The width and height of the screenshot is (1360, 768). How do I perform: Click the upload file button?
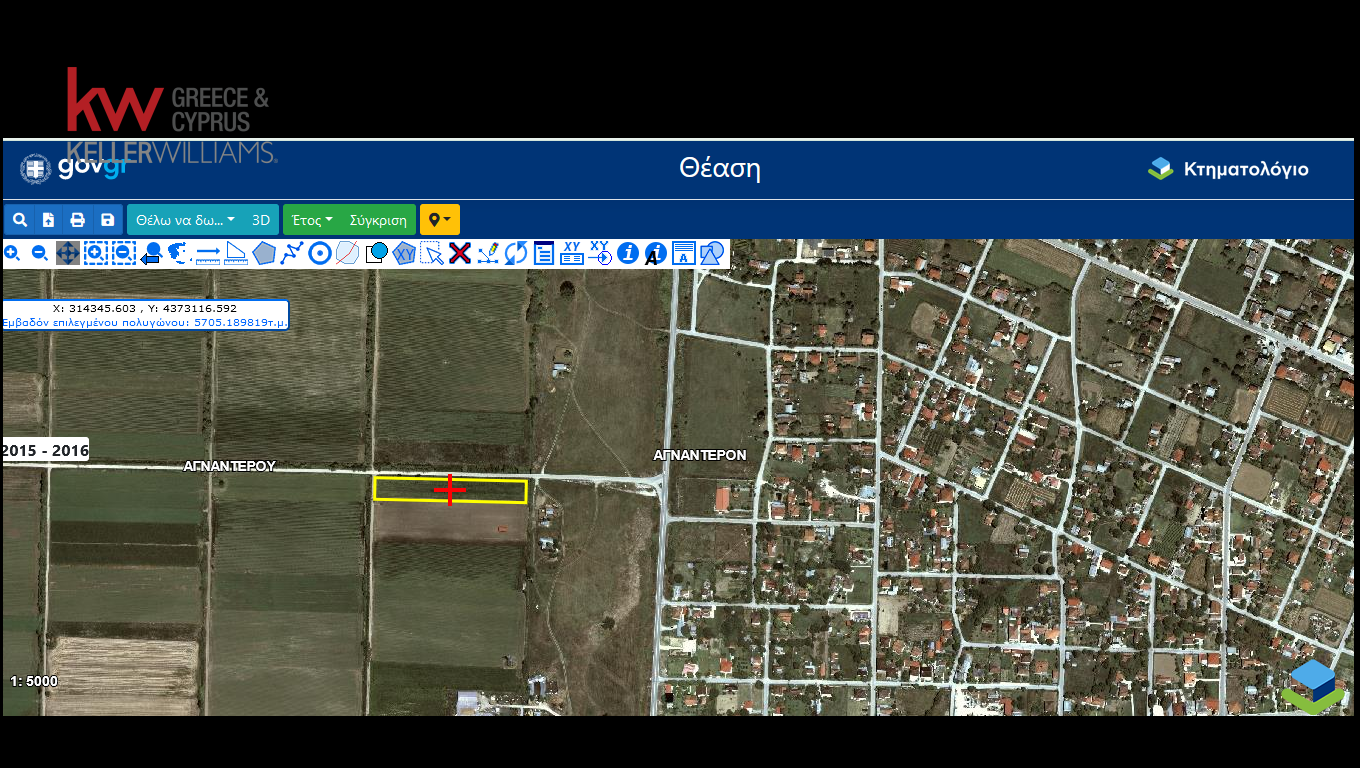[x=49, y=220]
